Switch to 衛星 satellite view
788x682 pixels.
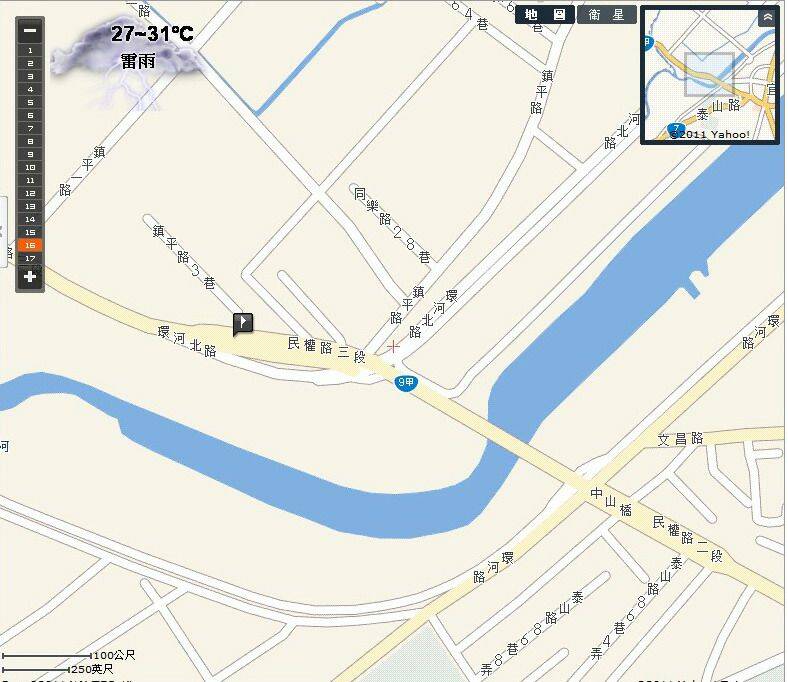[607, 15]
